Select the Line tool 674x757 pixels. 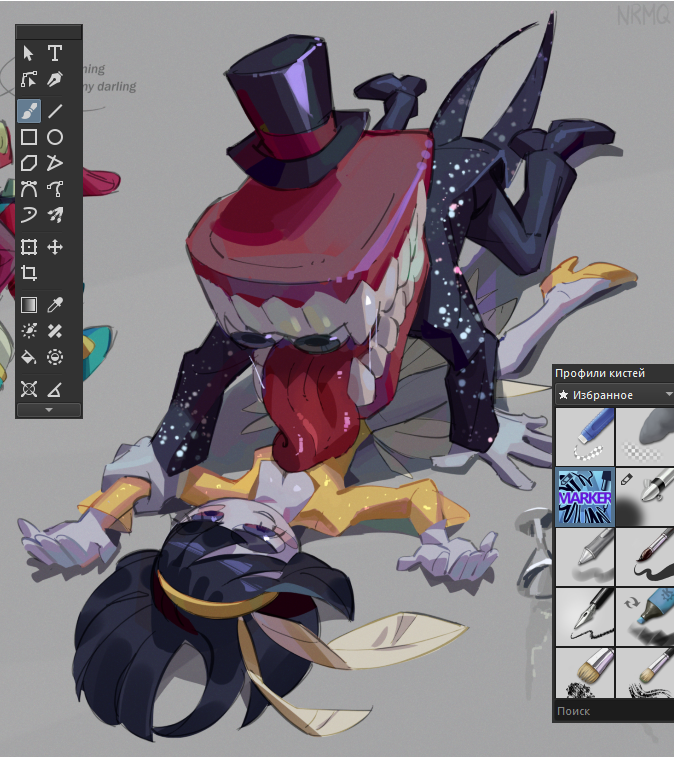[x=55, y=111]
